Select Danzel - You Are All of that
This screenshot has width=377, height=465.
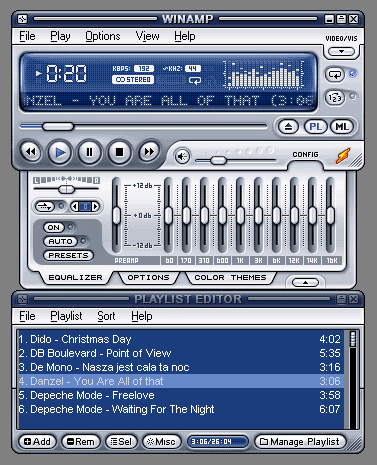(180, 381)
